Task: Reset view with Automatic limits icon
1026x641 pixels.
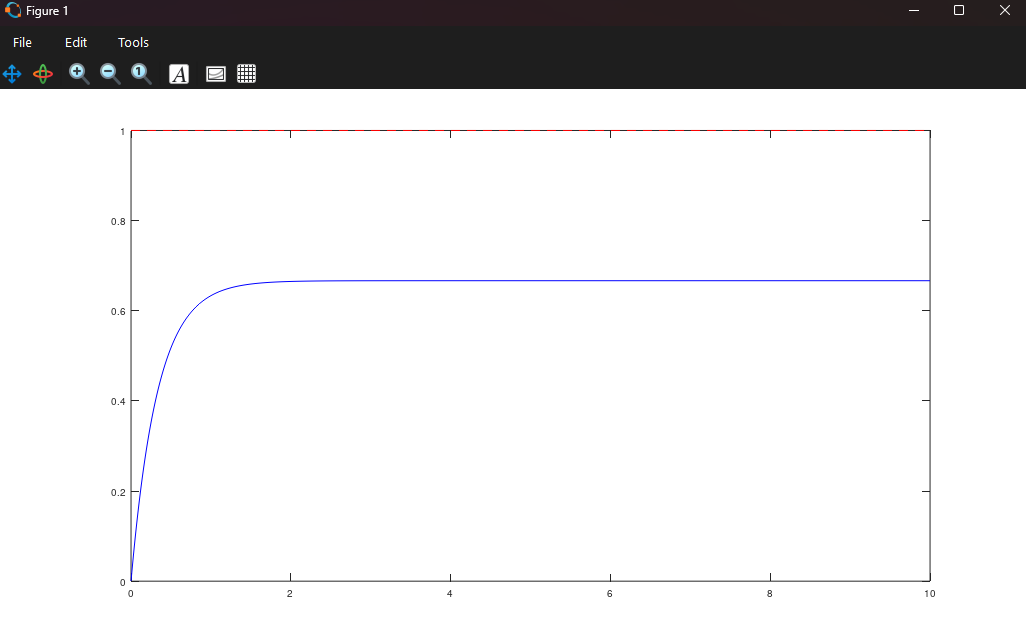Action: pos(142,74)
